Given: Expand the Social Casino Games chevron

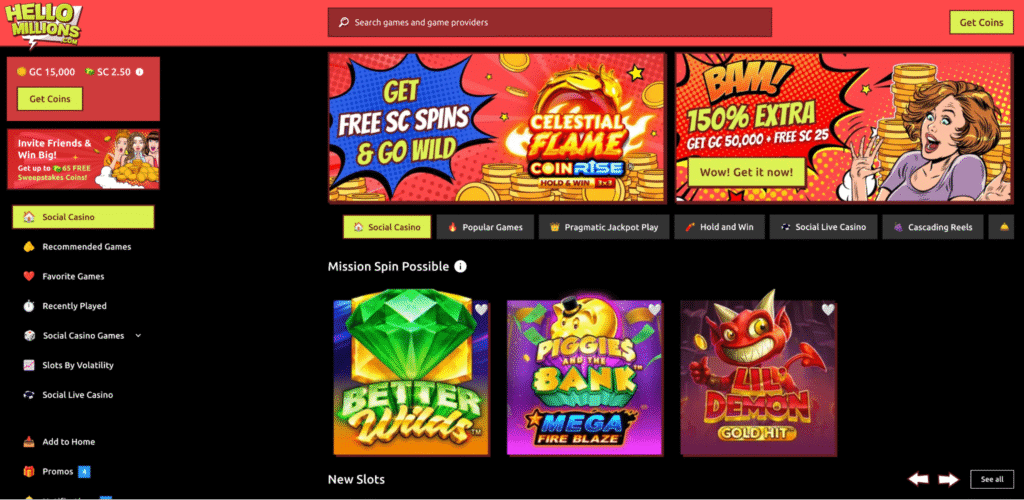Looking at the screenshot, I should pos(138,336).
